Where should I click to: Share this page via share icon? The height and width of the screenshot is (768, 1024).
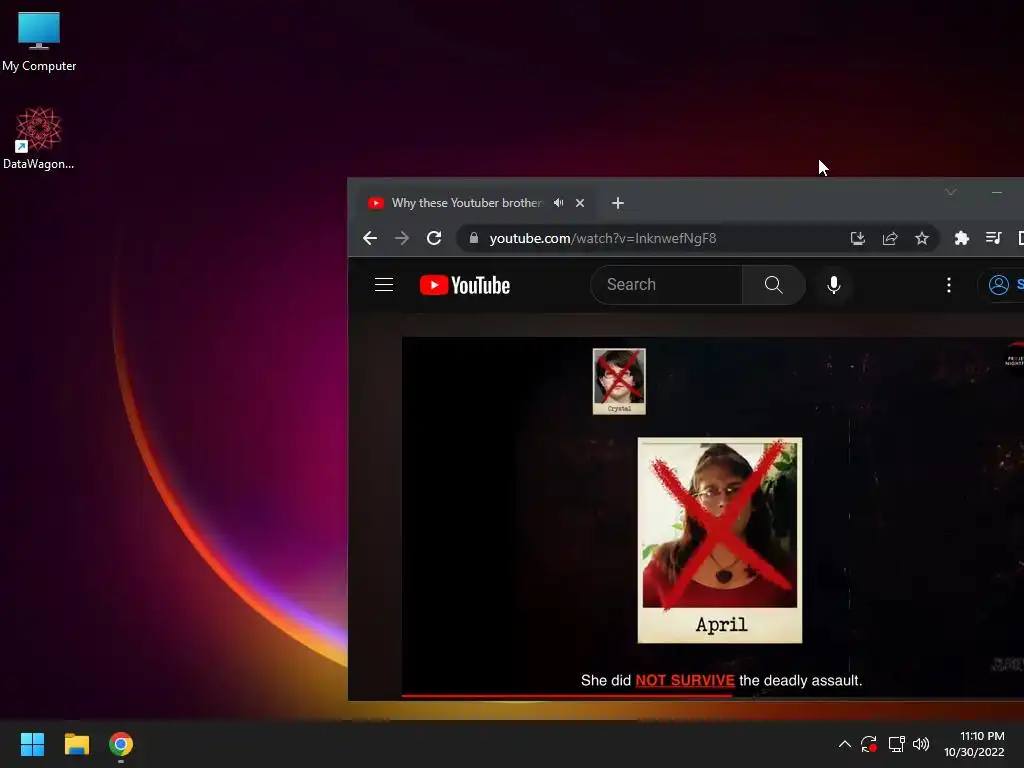pyautogui.click(x=889, y=238)
